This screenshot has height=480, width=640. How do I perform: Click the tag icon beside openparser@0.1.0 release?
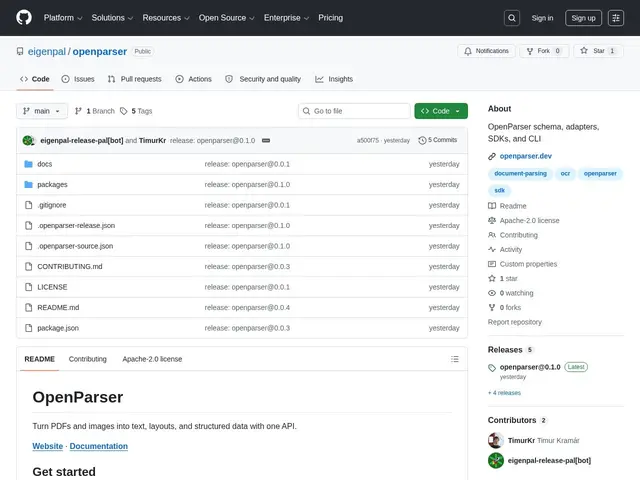pos(492,368)
